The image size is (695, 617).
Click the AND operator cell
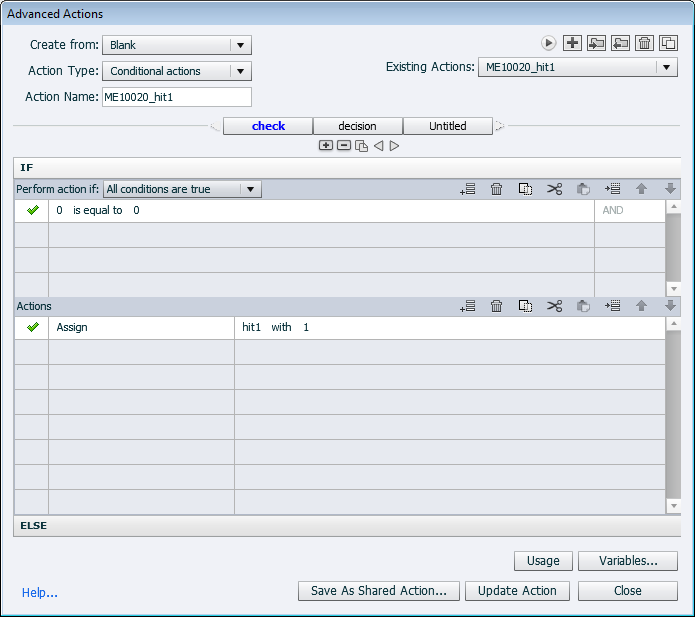pos(630,211)
